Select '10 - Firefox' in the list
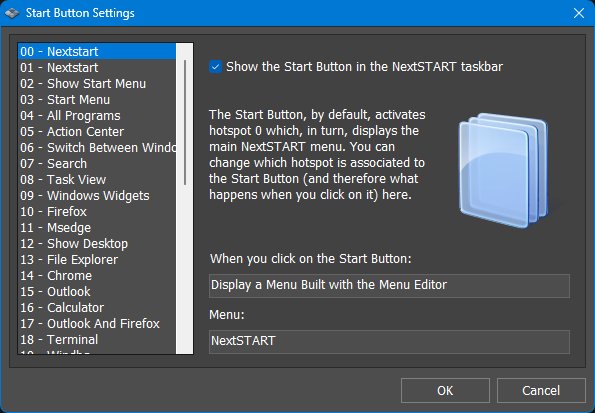This screenshot has width=595, height=413. (x=97, y=211)
